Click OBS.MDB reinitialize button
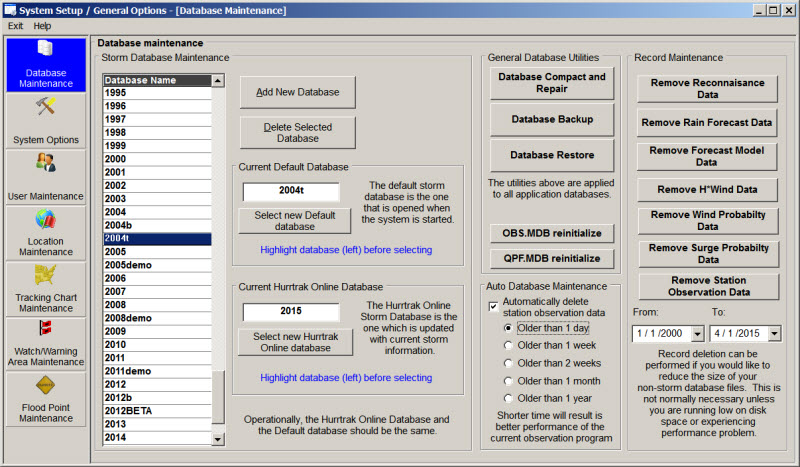 pos(552,233)
